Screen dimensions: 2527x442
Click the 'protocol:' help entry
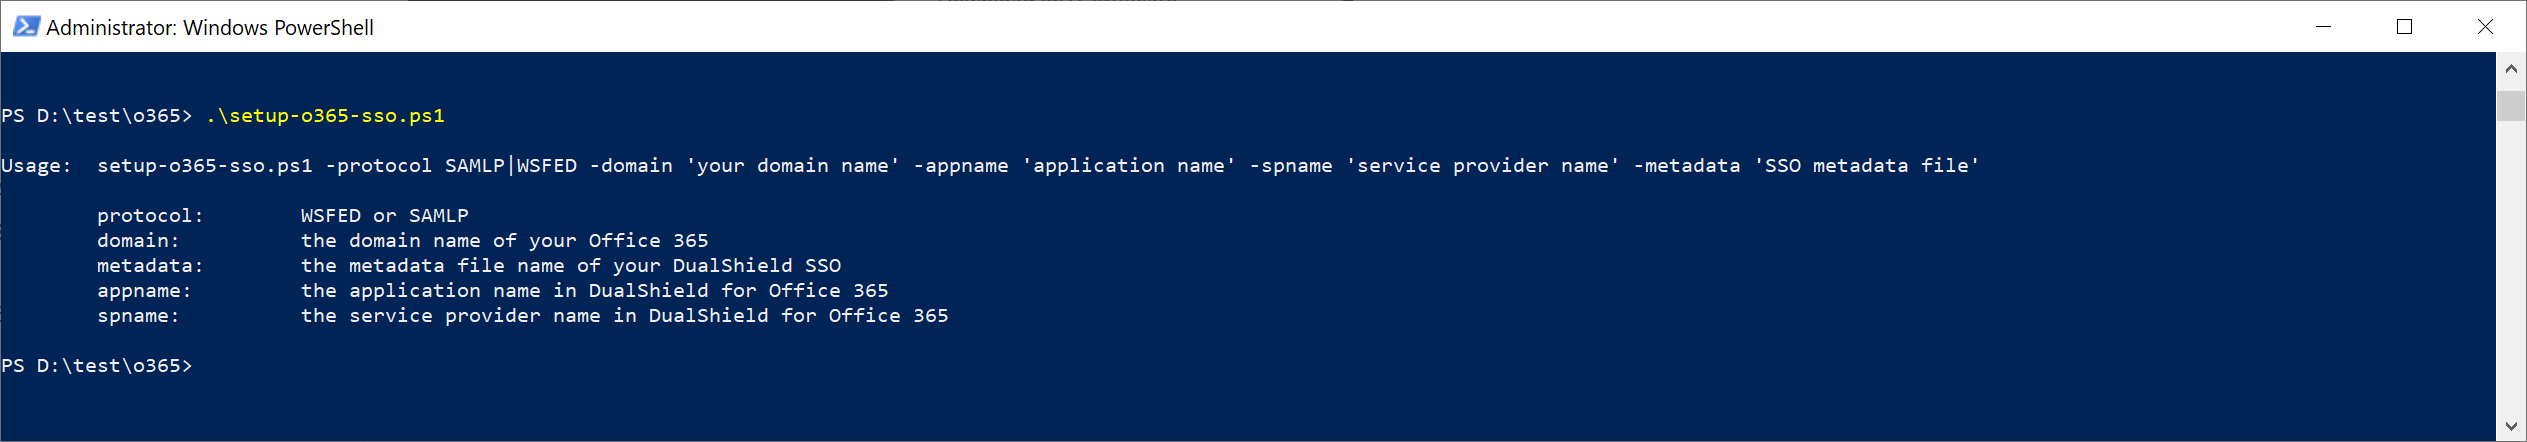click(150, 216)
